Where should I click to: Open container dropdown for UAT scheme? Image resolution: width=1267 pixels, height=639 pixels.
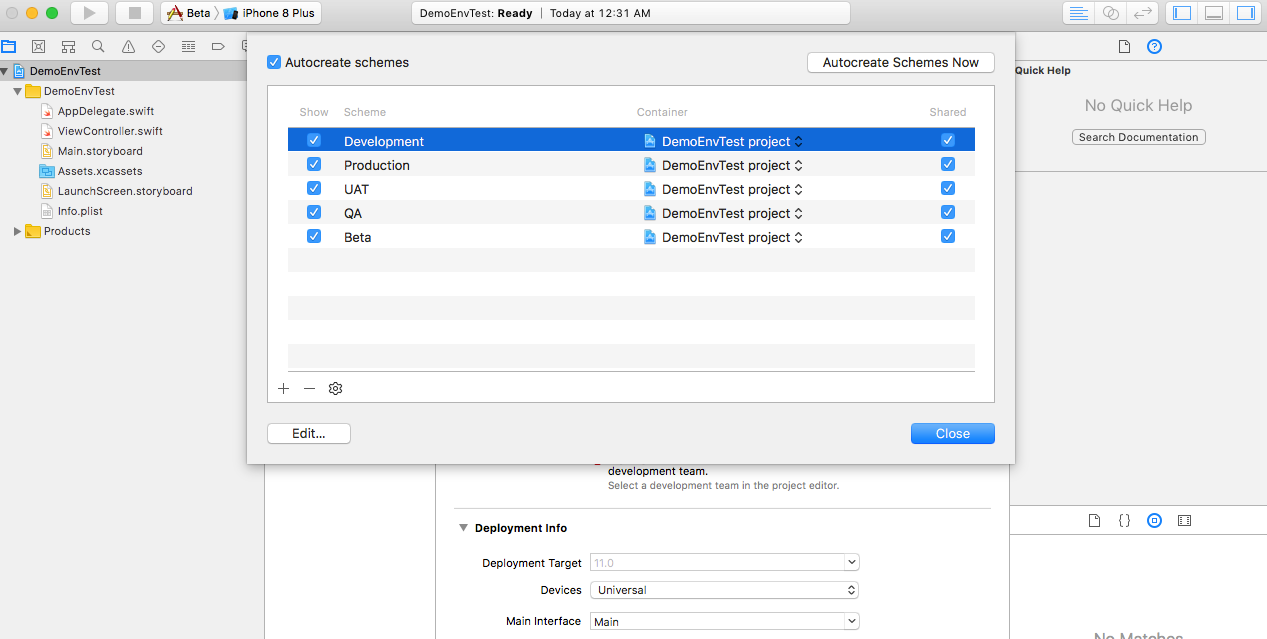[724, 189]
